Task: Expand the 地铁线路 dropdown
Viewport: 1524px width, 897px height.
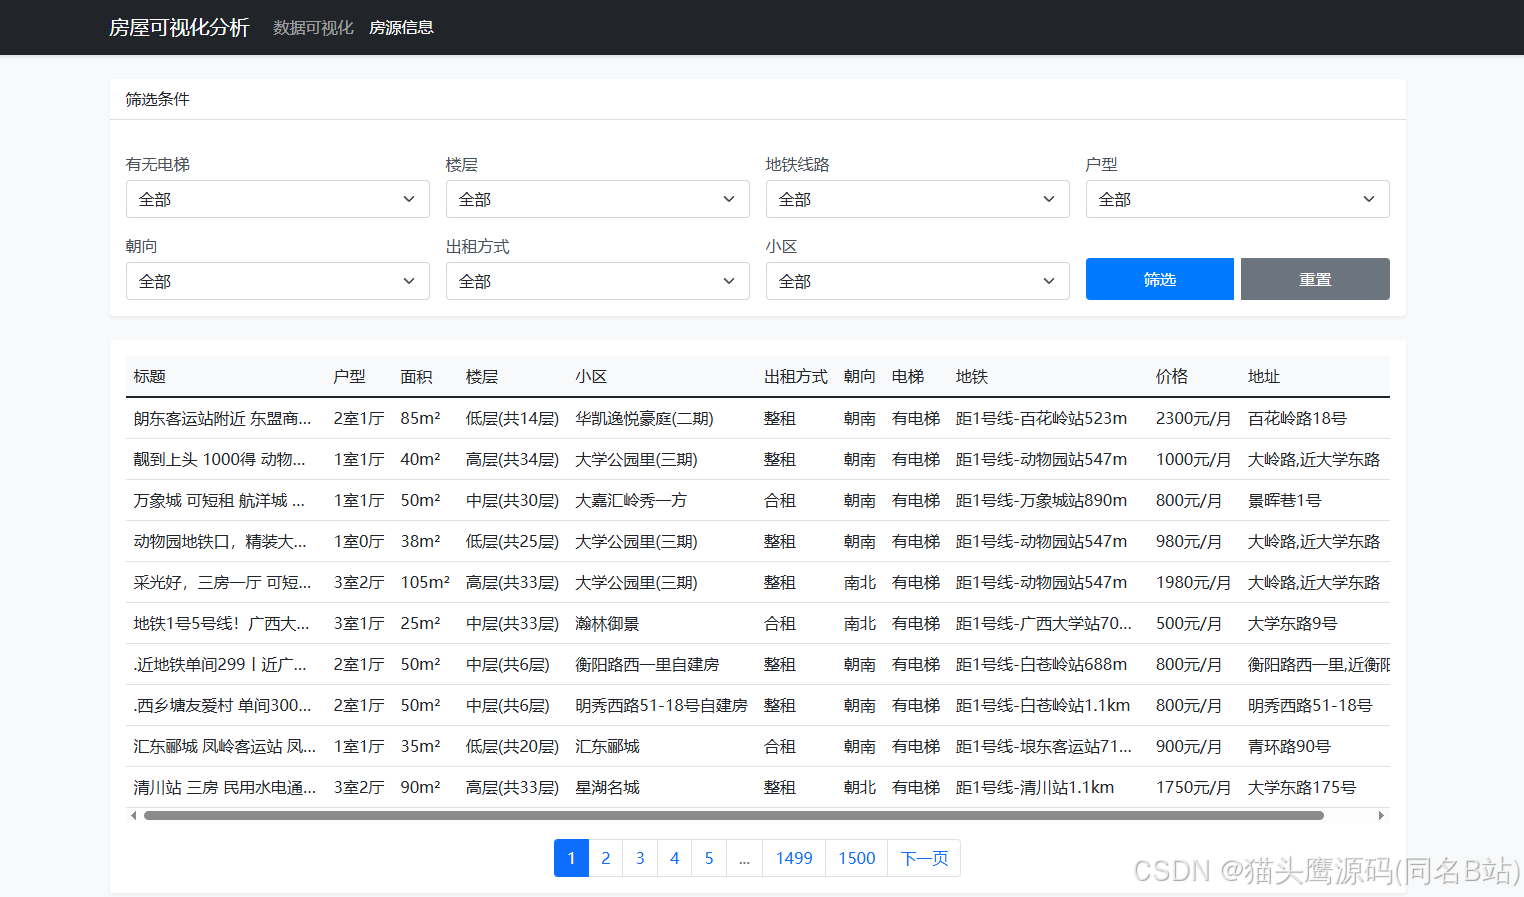Action: [917, 199]
